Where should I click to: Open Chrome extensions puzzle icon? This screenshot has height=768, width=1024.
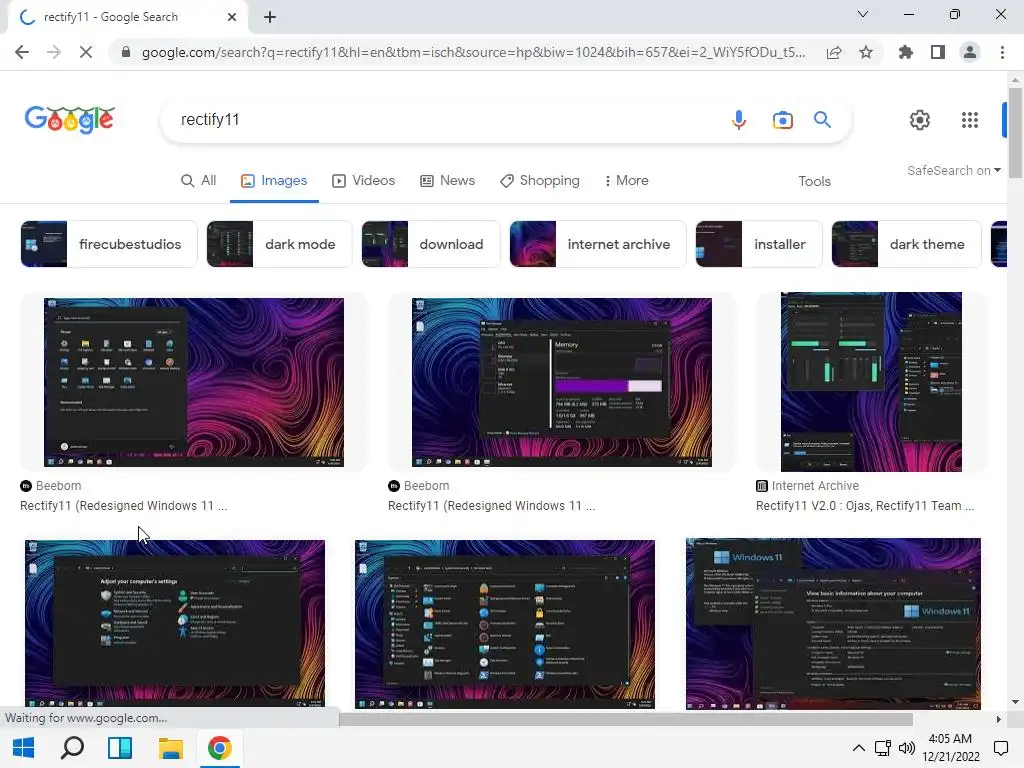click(906, 52)
